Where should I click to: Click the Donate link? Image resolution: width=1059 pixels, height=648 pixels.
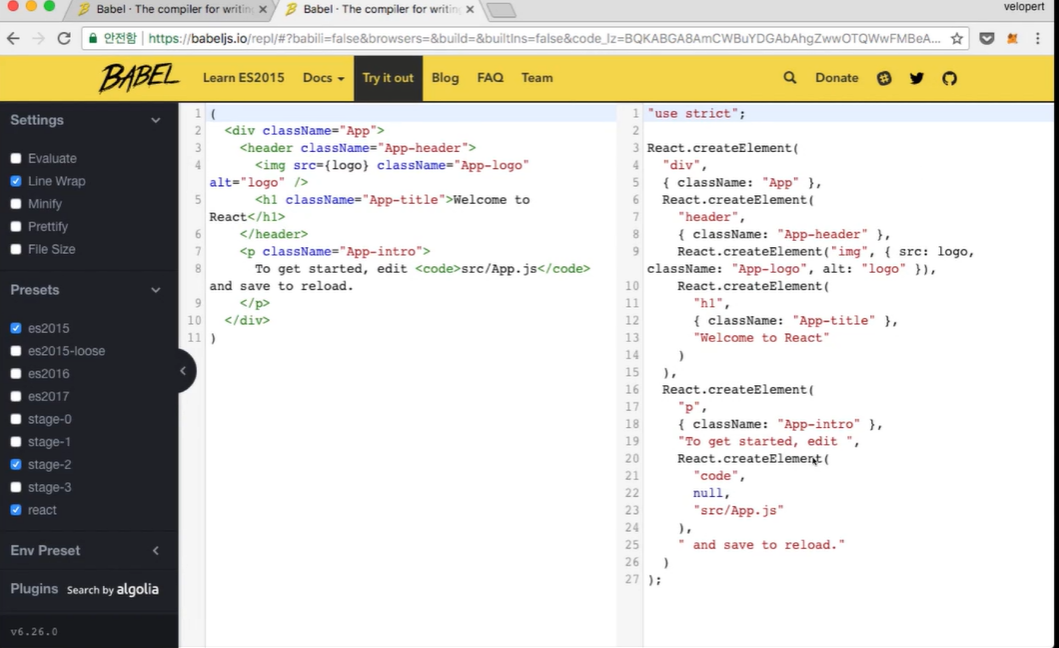click(x=837, y=78)
